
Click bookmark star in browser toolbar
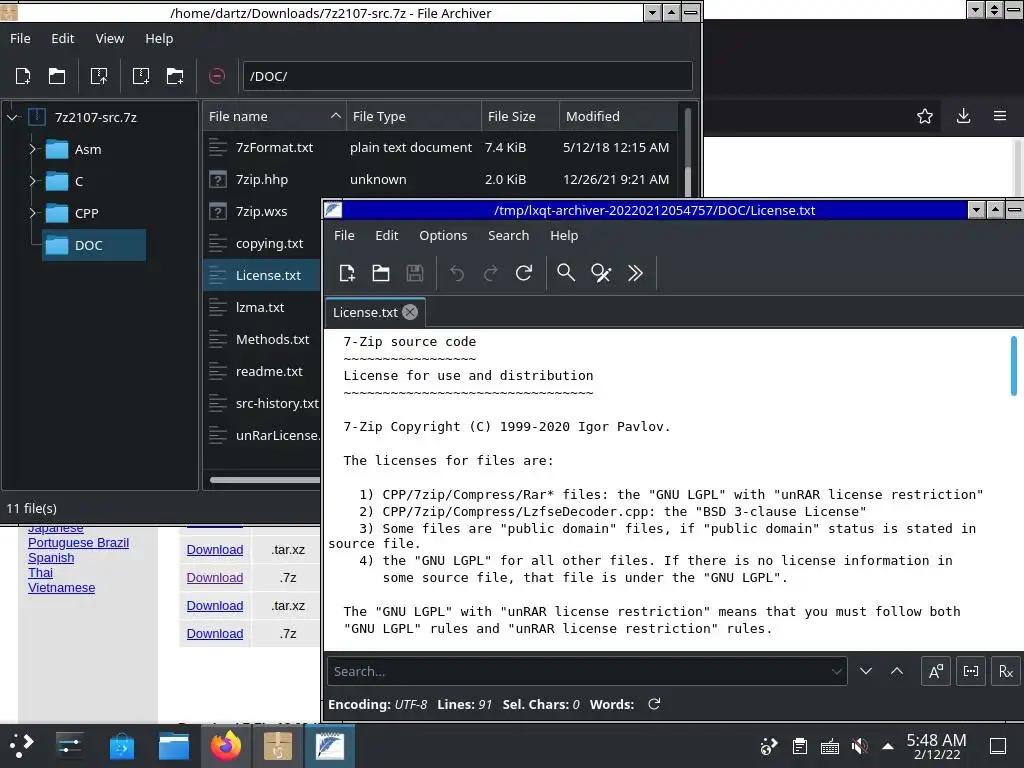click(925, 116)
